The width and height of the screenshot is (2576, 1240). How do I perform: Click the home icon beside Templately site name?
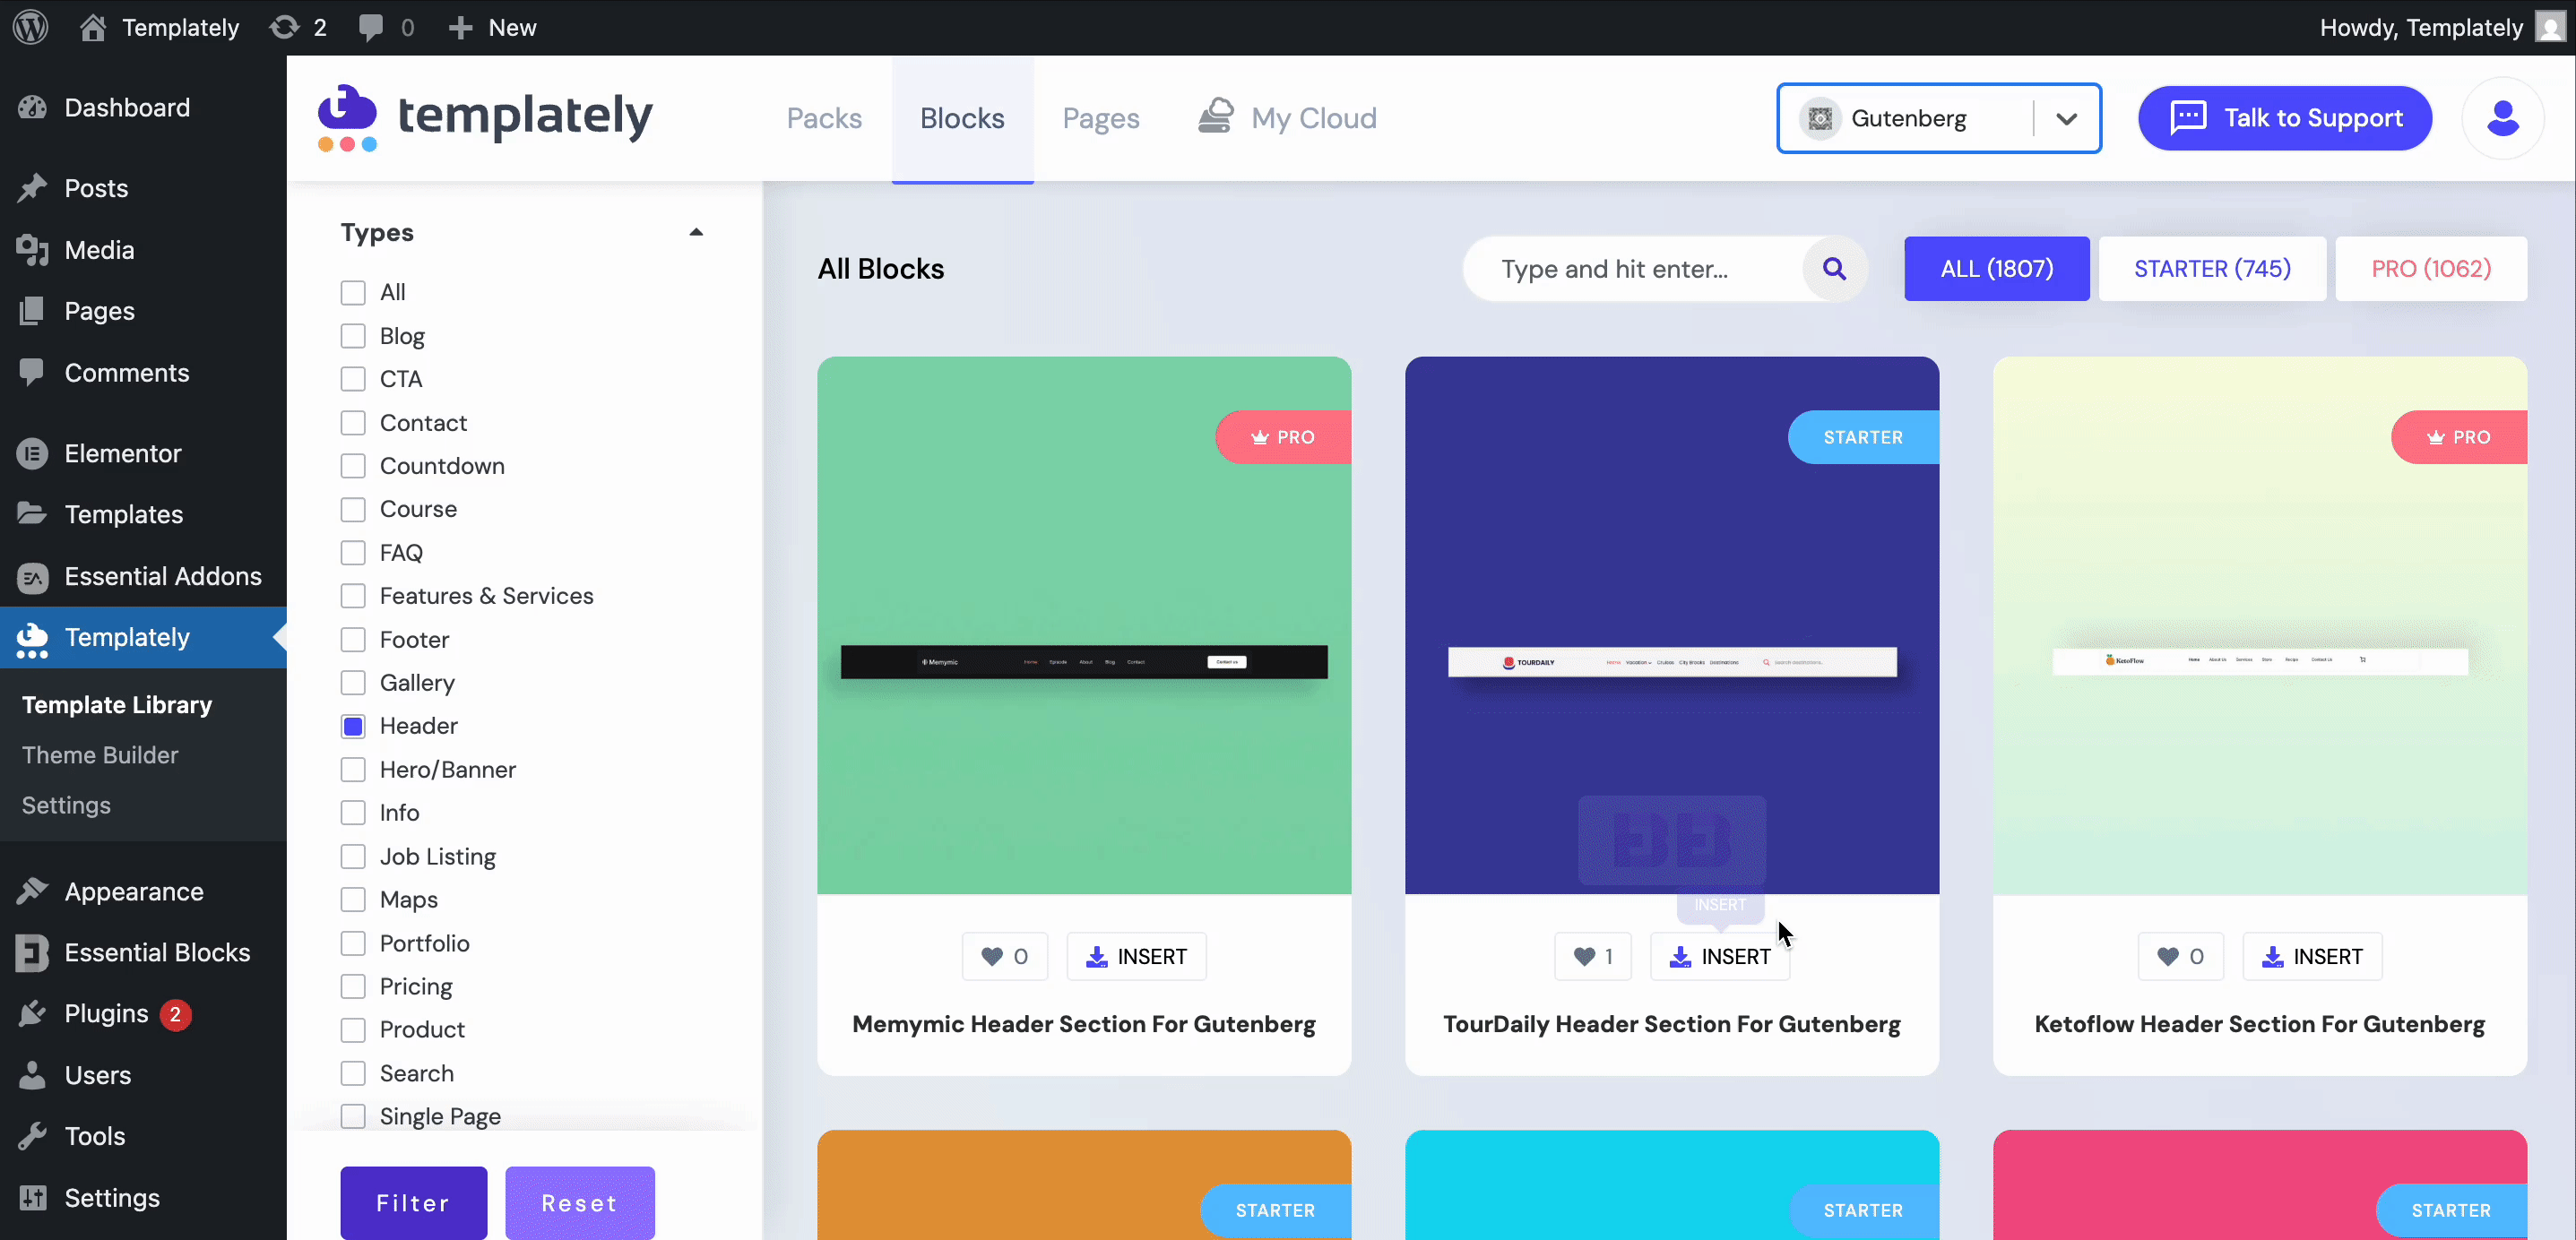click(x=93, y=27)
